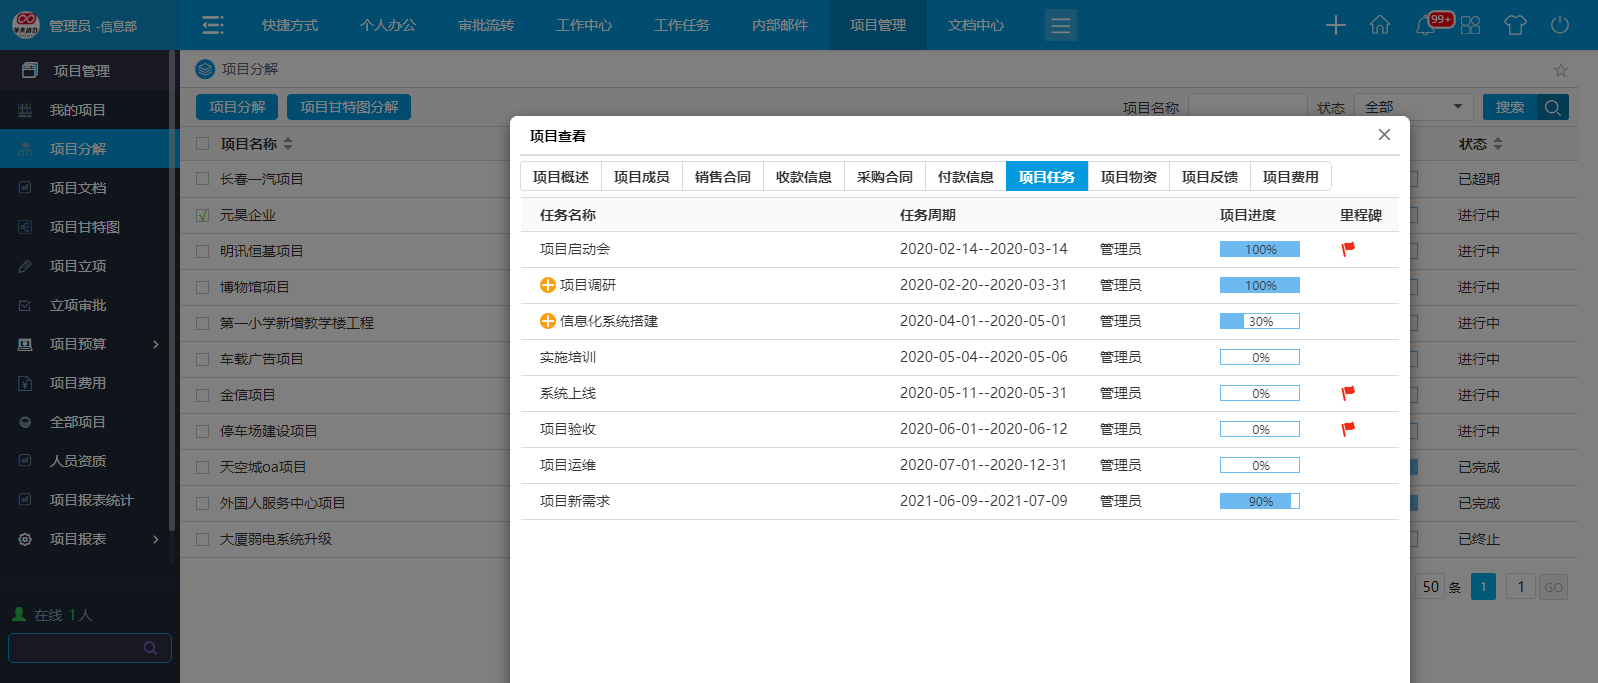
Task: Open the skin theme shirt icon
Action: coord(1515,25)
